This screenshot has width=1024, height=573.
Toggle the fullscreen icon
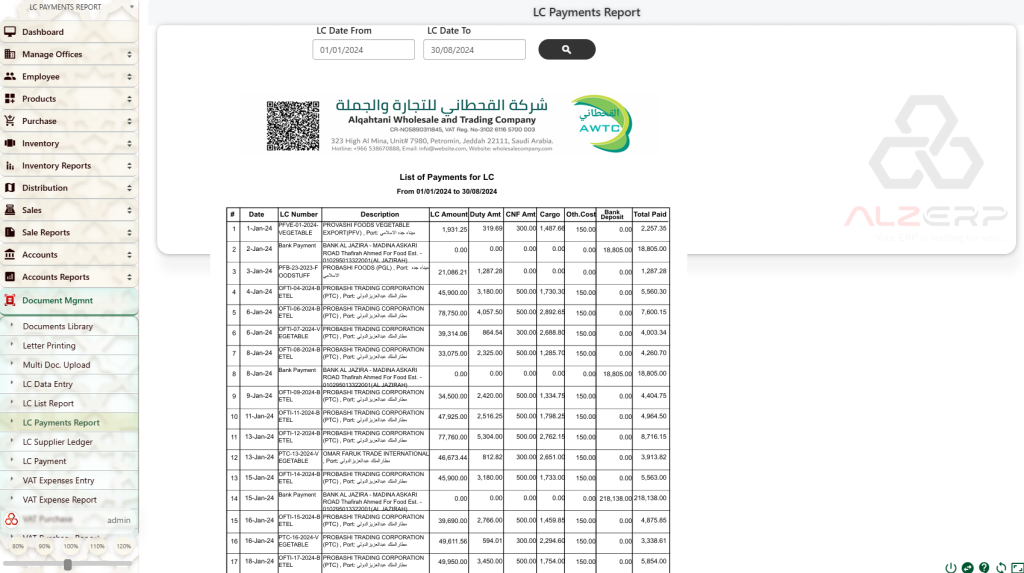(1017, 568)
